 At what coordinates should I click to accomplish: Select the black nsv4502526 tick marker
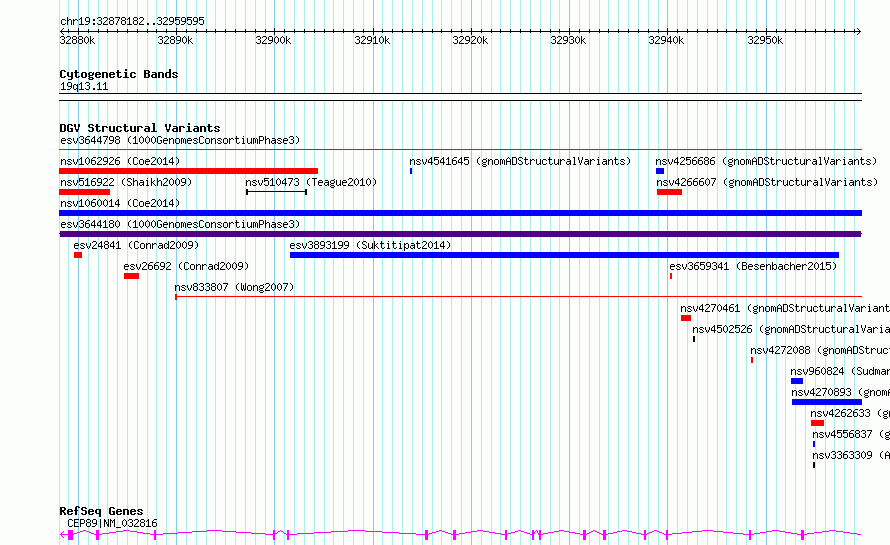pos(694,339)
